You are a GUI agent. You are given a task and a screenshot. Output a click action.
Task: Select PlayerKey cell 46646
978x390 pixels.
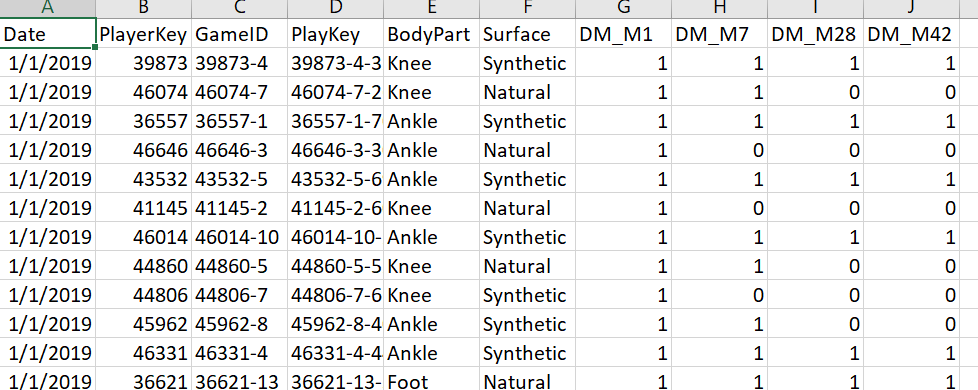coord(144,150)
